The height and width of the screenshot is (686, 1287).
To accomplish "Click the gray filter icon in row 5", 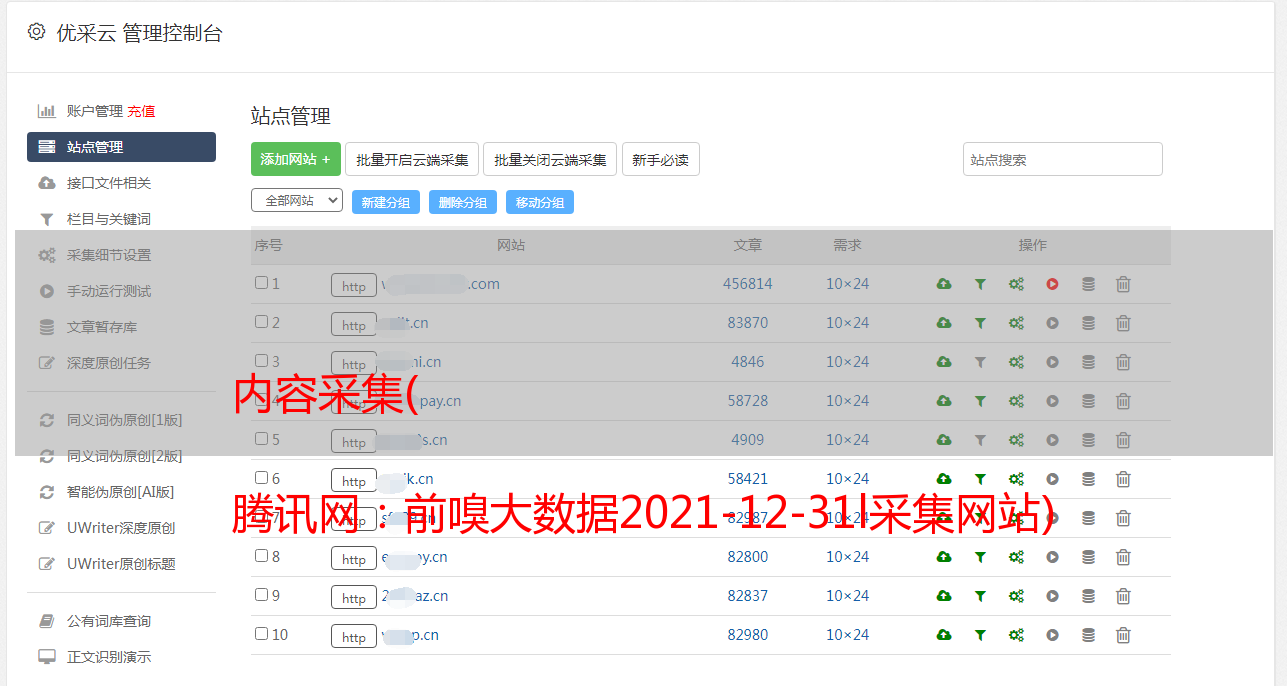I will click(980, 440).
